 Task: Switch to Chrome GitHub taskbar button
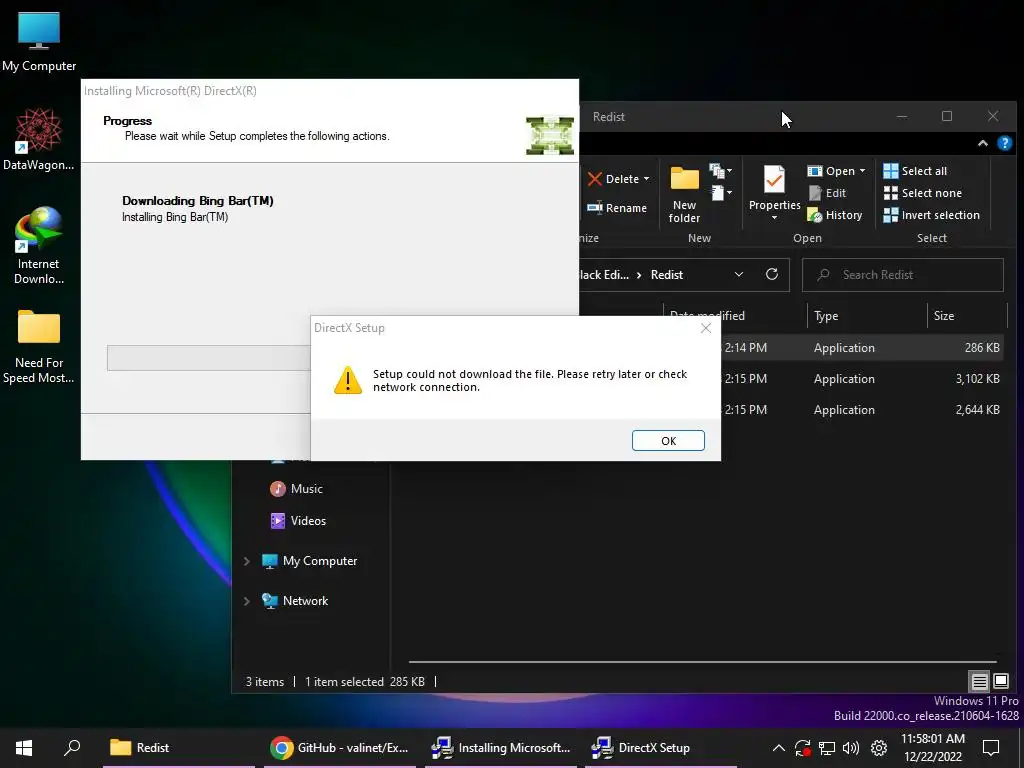point(340,748)
